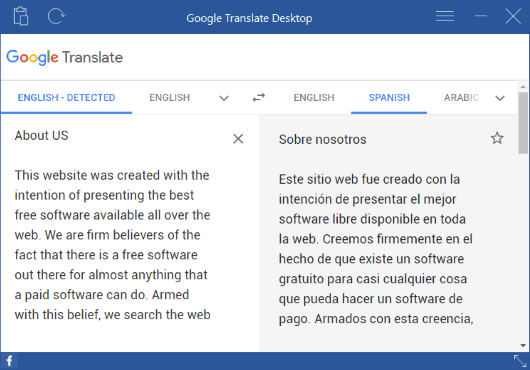Viewport: 530px width, 370px height.
Task: Select the English source language tab
Action: [x=169, y=98]
